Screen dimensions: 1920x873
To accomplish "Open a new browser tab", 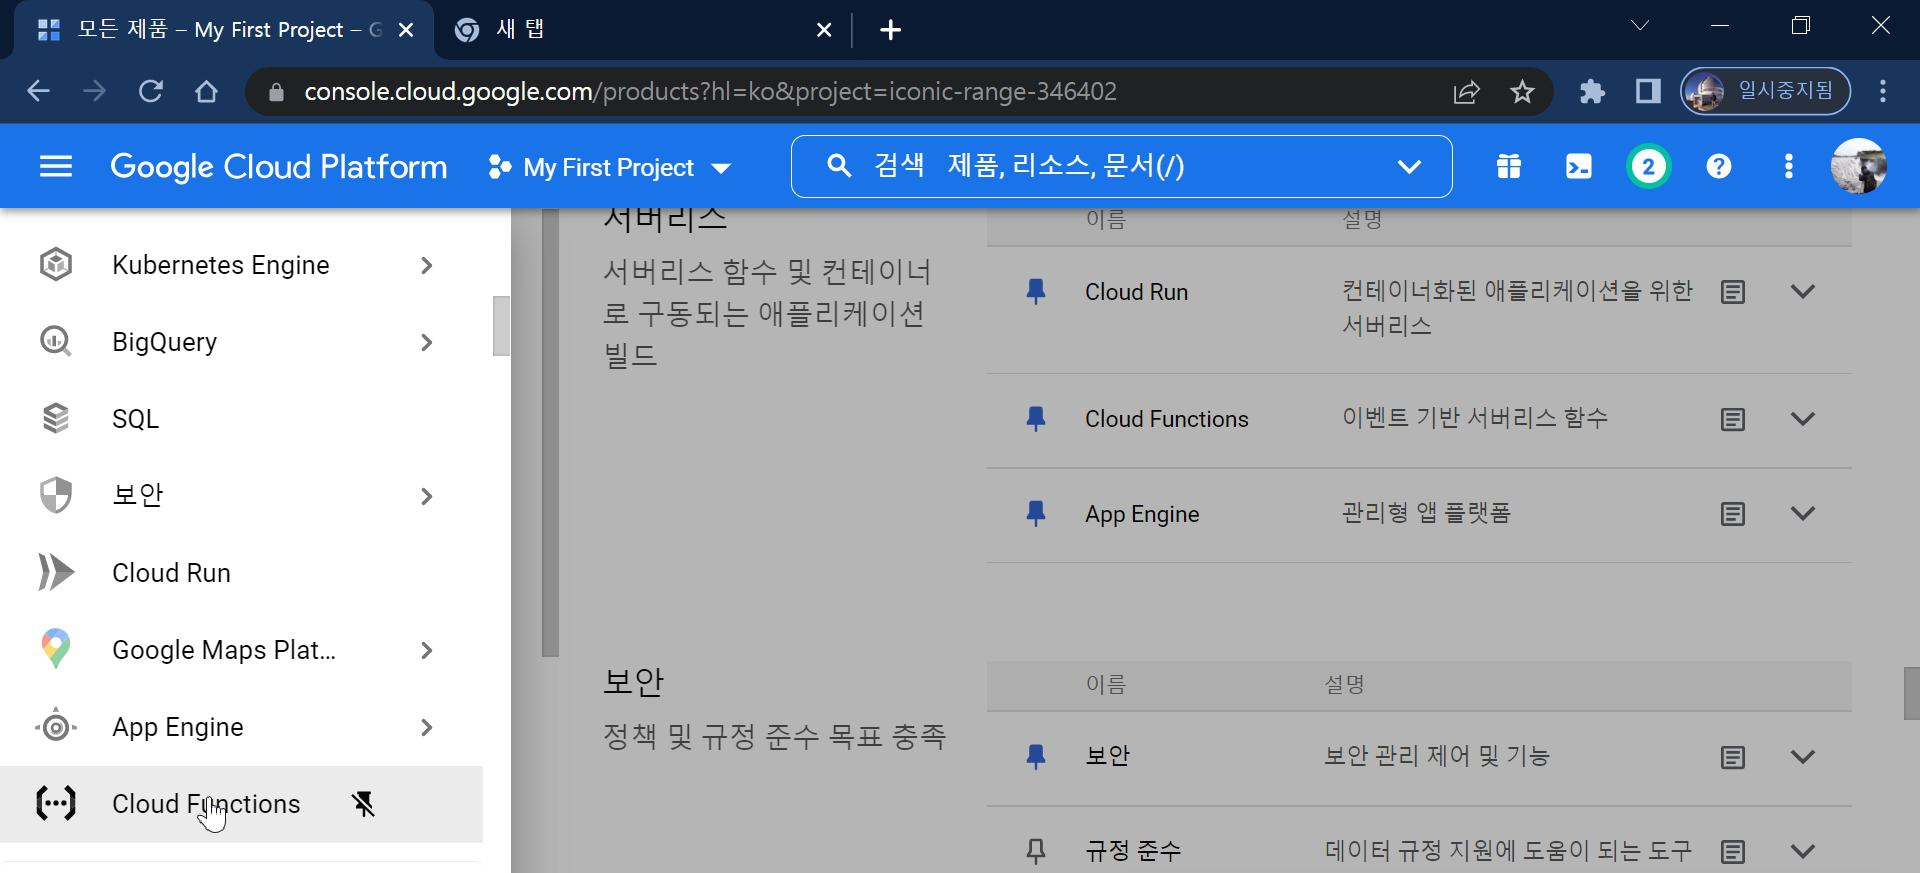I will tap(890, 30).
